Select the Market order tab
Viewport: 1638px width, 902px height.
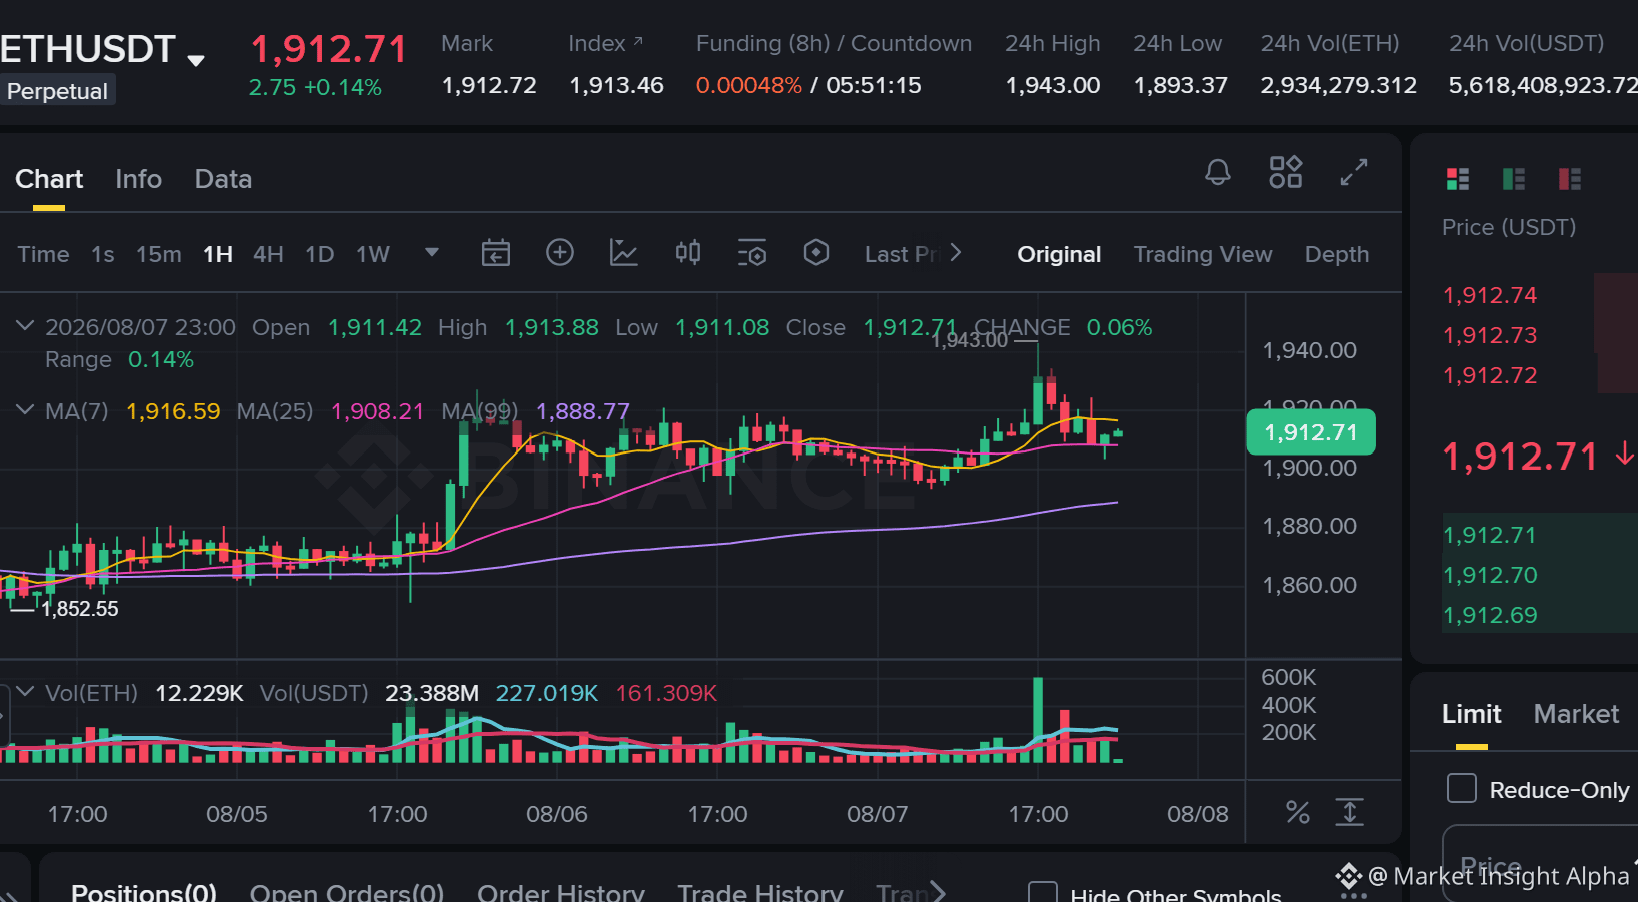pos(1576,714)
